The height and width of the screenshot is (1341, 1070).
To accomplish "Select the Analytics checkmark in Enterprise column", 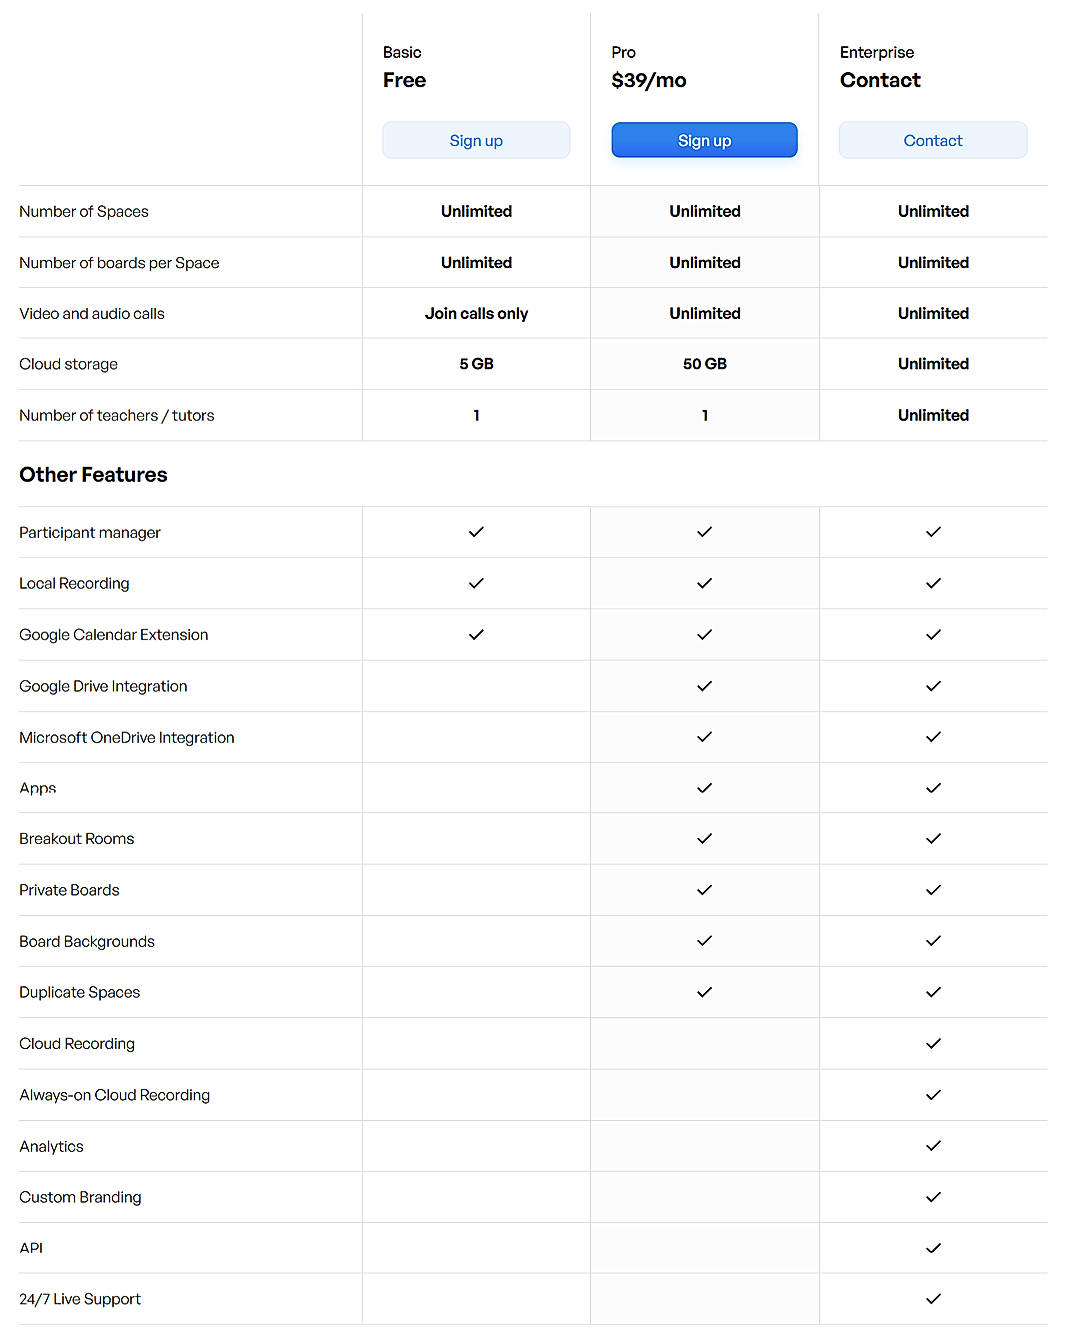I will click(933, 1146).
